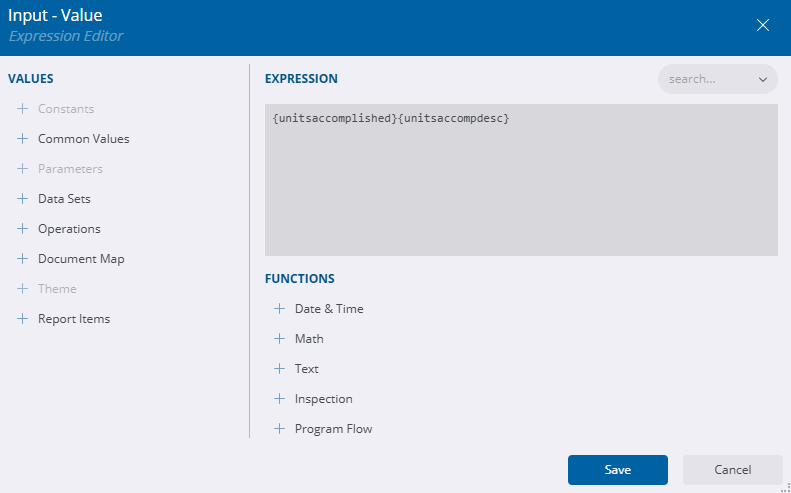Select the Data Sets tree label

pos(64,199)
